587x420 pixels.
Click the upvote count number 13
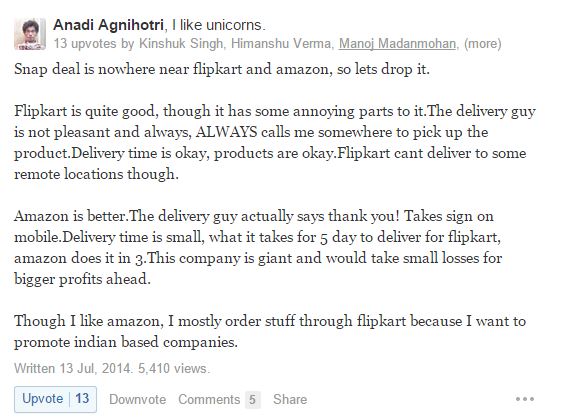coord(82,398)
